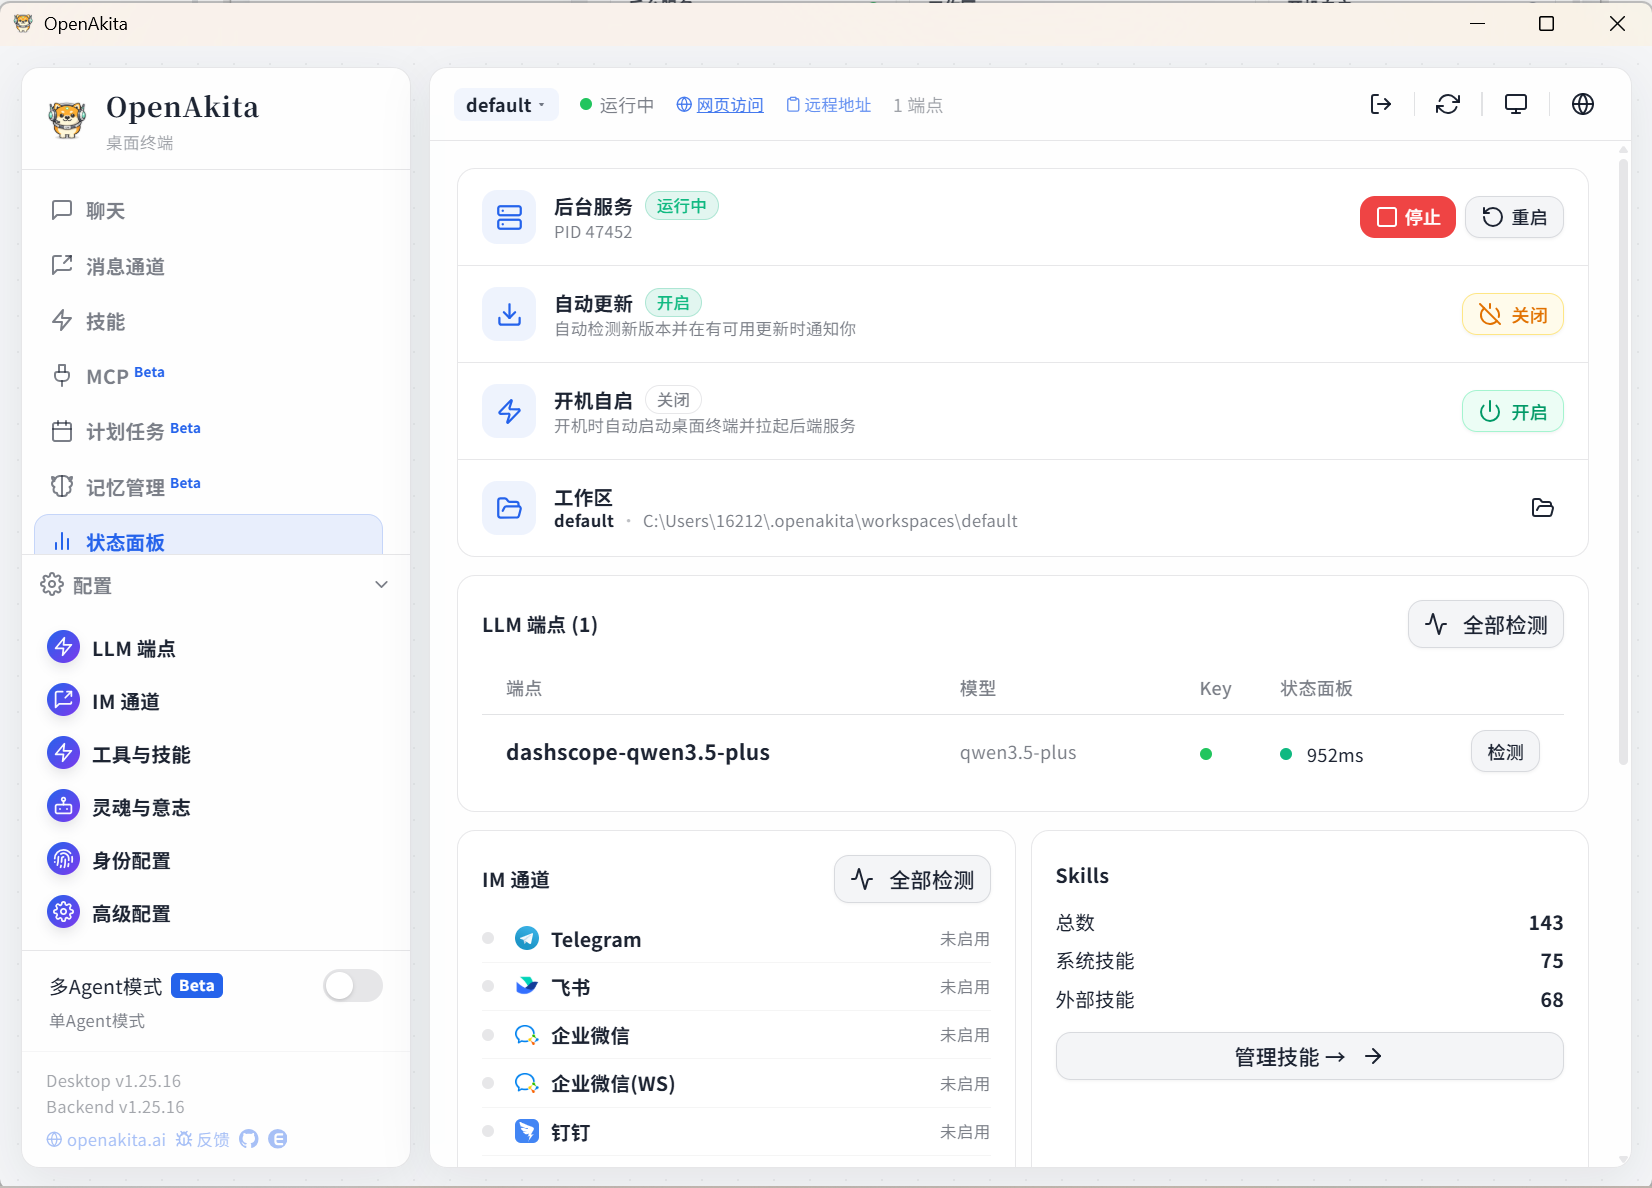This screenshot has height=1188, width=1652.
Task: Collapse the 配置 section chevron
Action: pyautogui.click(x=381, y=585)
